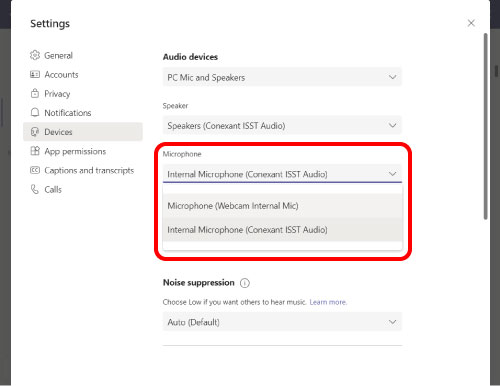Image resolution: width=500 pixels, height=386 pixels.
Task: Collapse the Microphone dropdown
Action: (x=282, y=174)
